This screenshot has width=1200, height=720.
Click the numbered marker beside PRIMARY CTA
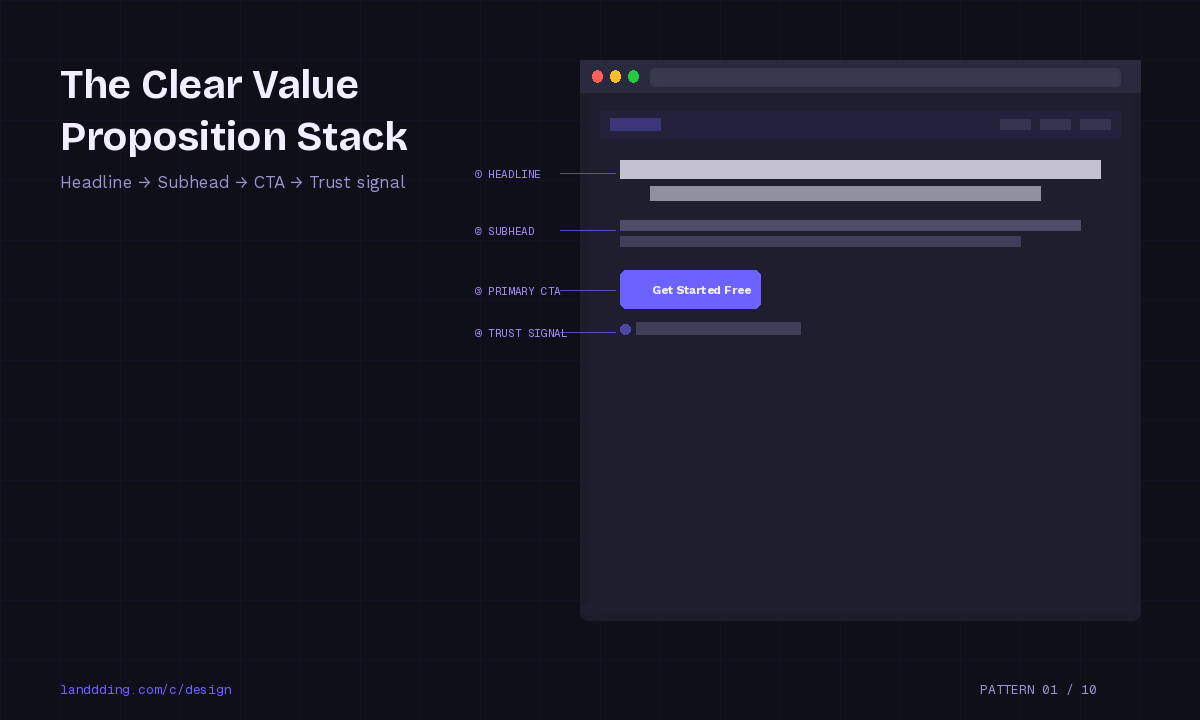tap(477, 291)
